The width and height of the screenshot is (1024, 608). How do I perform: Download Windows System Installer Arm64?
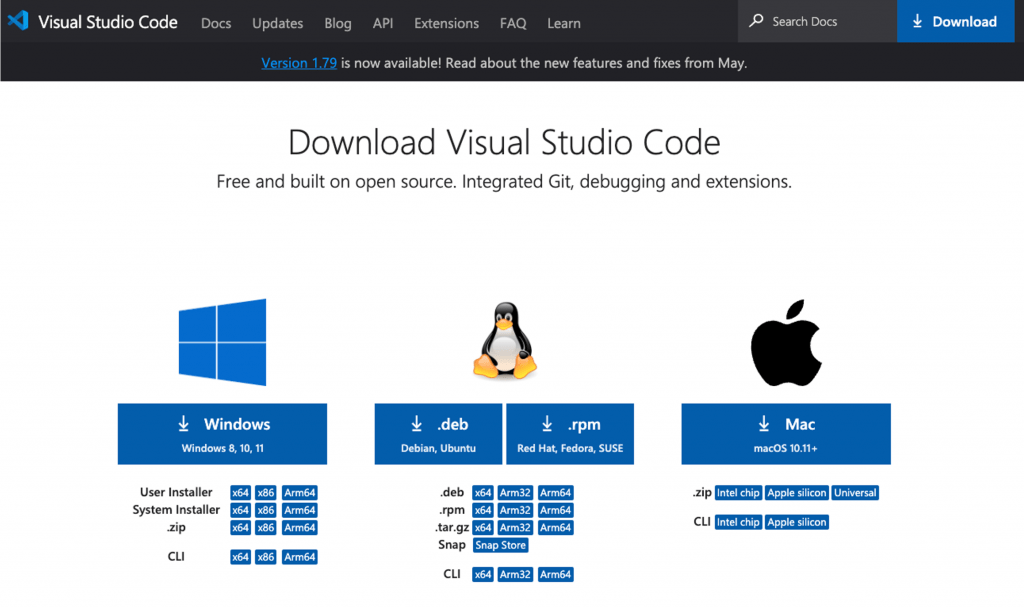(x=300, y=510)
